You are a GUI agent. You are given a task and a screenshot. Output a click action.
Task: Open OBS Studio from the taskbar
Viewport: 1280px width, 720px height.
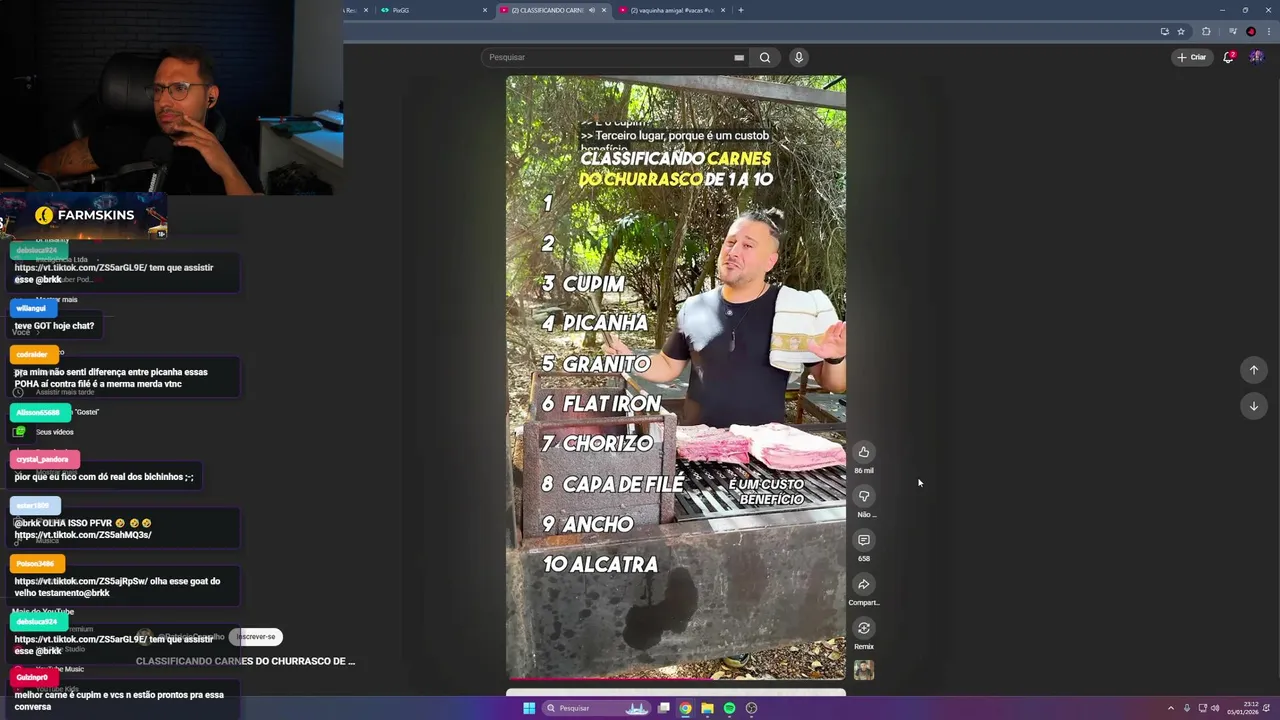pos(751,708)
